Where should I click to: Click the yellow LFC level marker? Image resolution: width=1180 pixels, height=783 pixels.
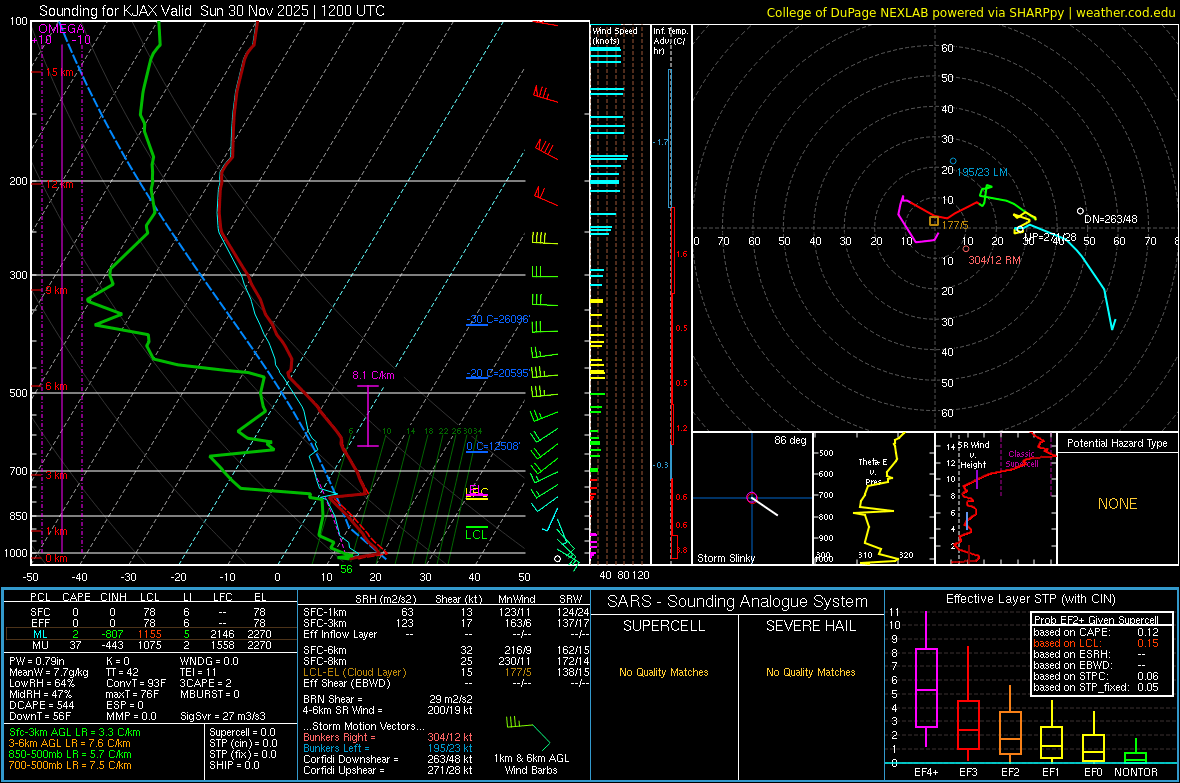[x=477, y=492]
